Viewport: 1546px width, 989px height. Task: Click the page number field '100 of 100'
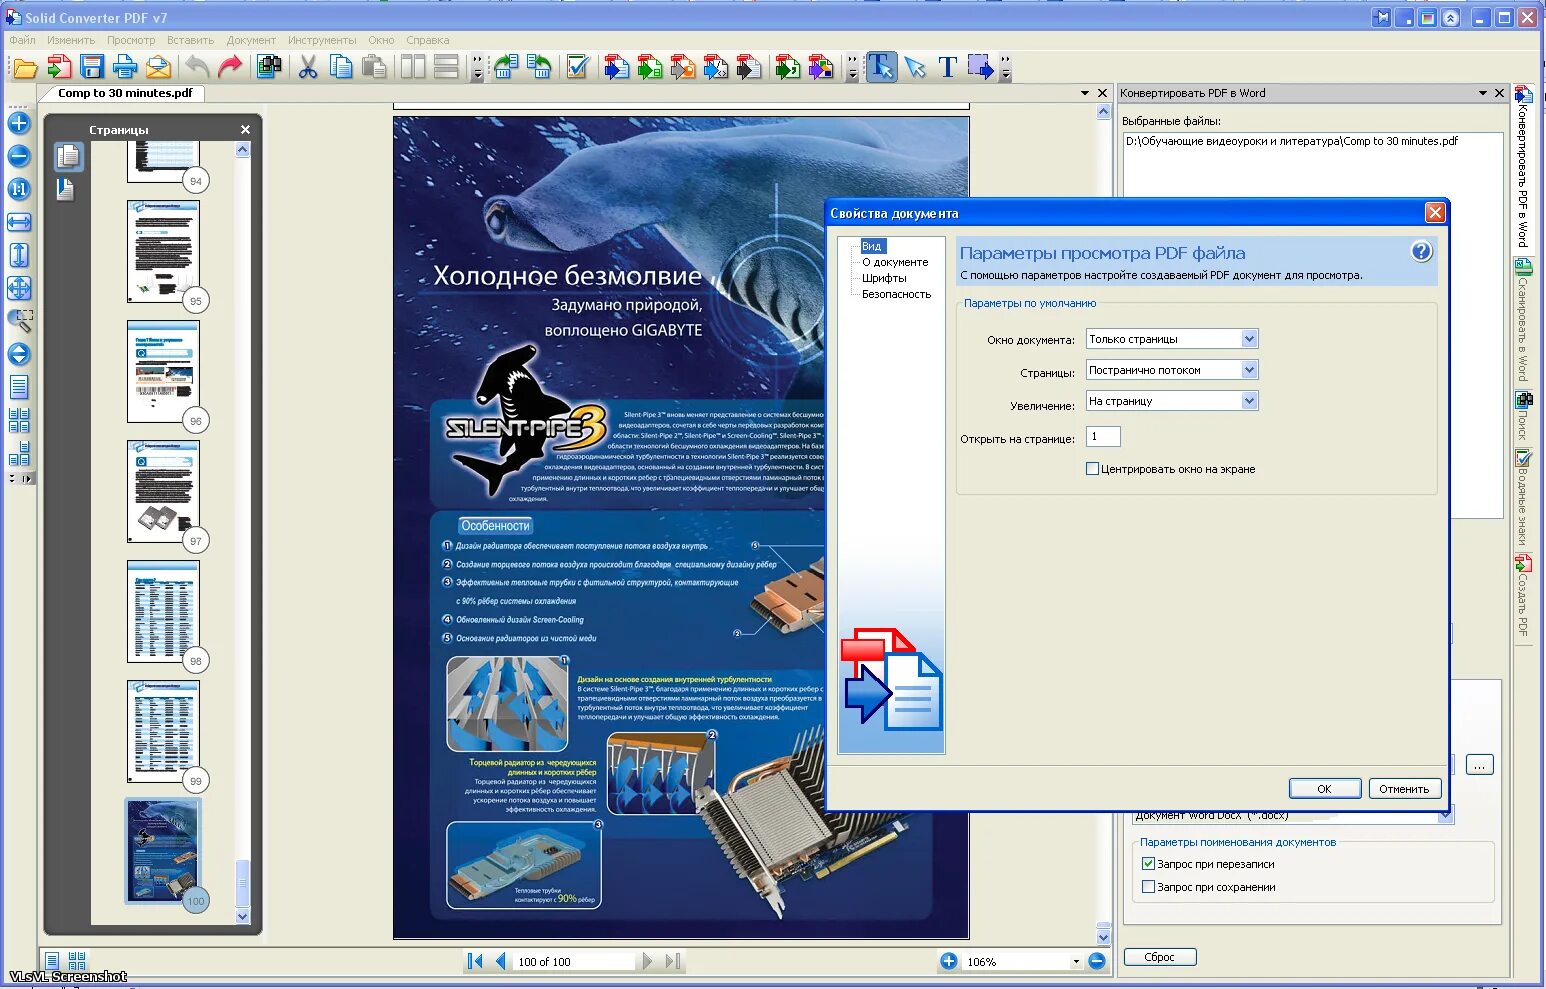(x=574, y=962)
